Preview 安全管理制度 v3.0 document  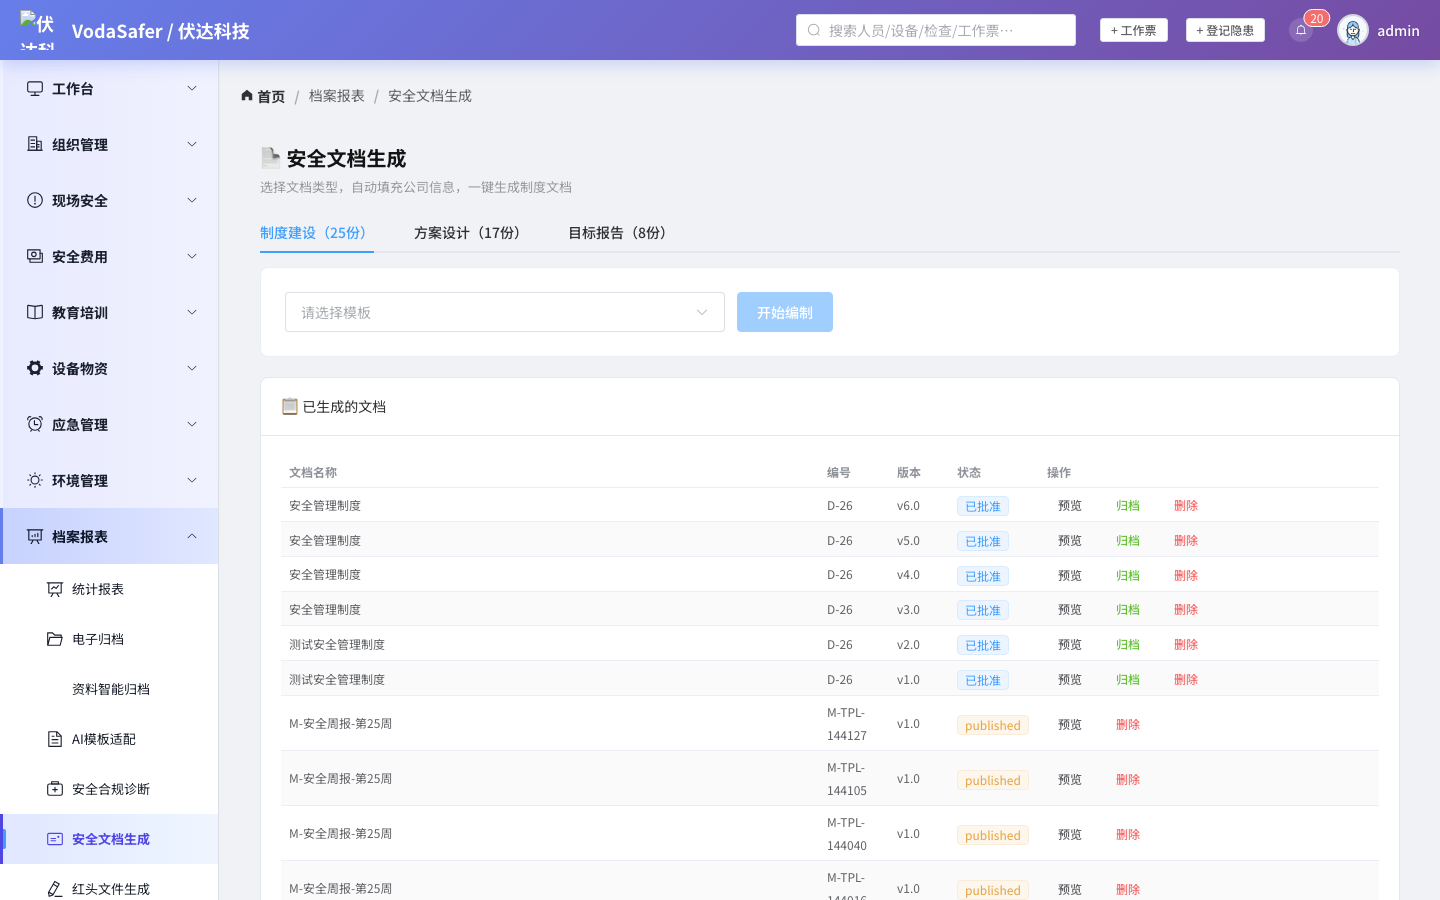[x=1070, y=610]
